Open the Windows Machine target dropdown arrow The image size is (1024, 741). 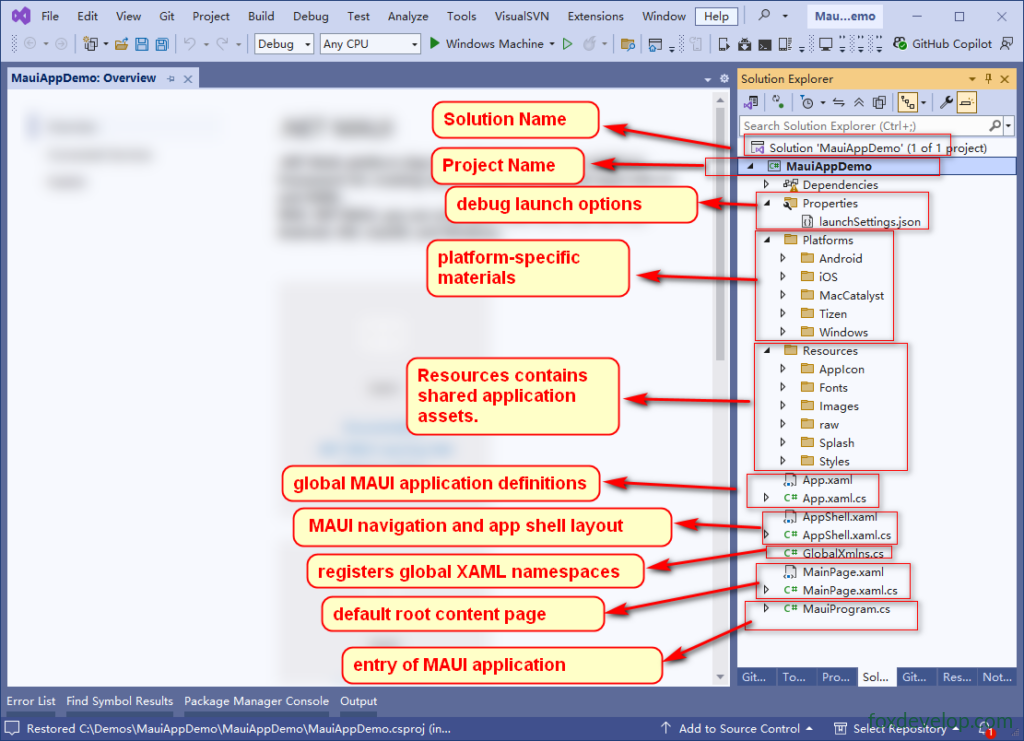coord(552,44)
